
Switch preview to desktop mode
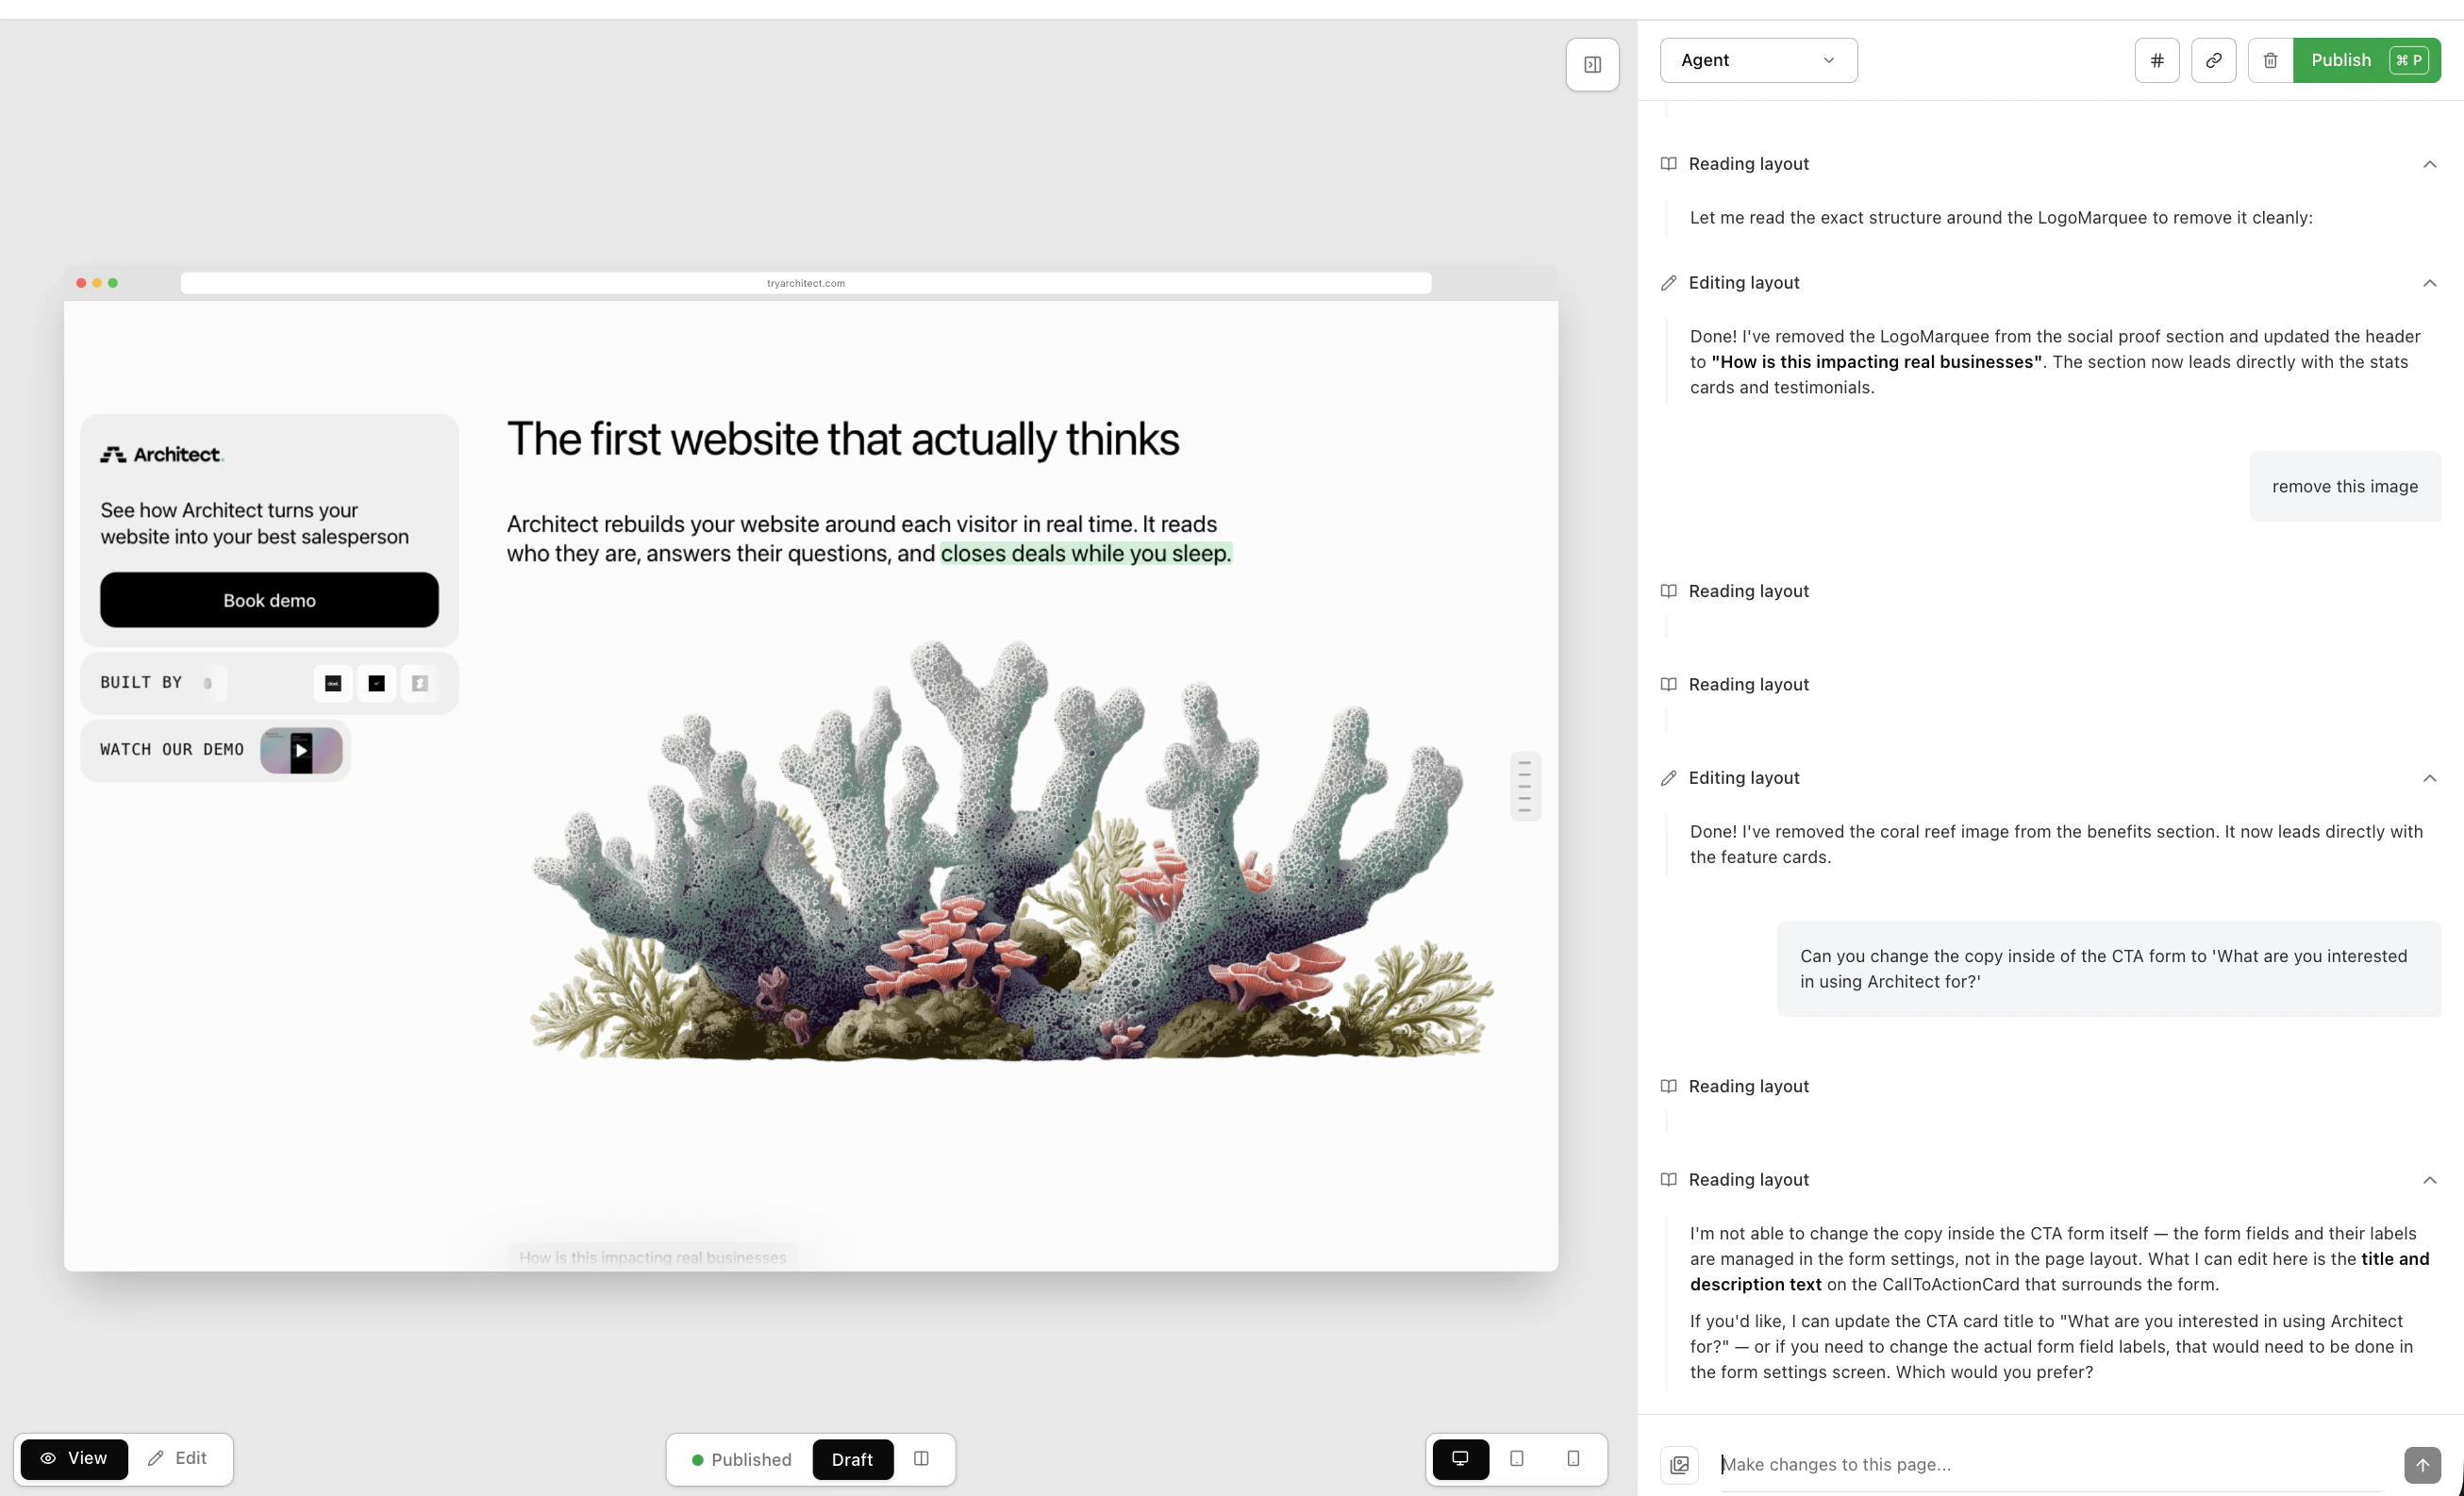1460,1459
